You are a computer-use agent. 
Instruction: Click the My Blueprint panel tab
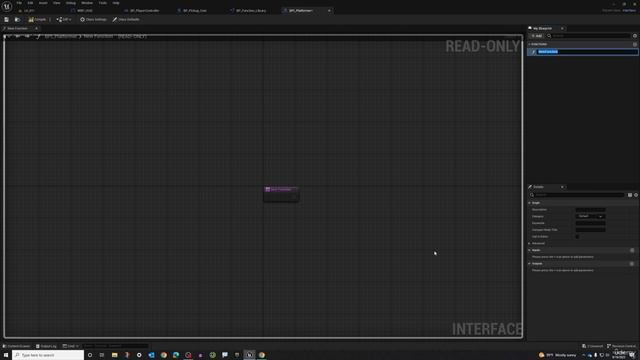pos(542,29)
